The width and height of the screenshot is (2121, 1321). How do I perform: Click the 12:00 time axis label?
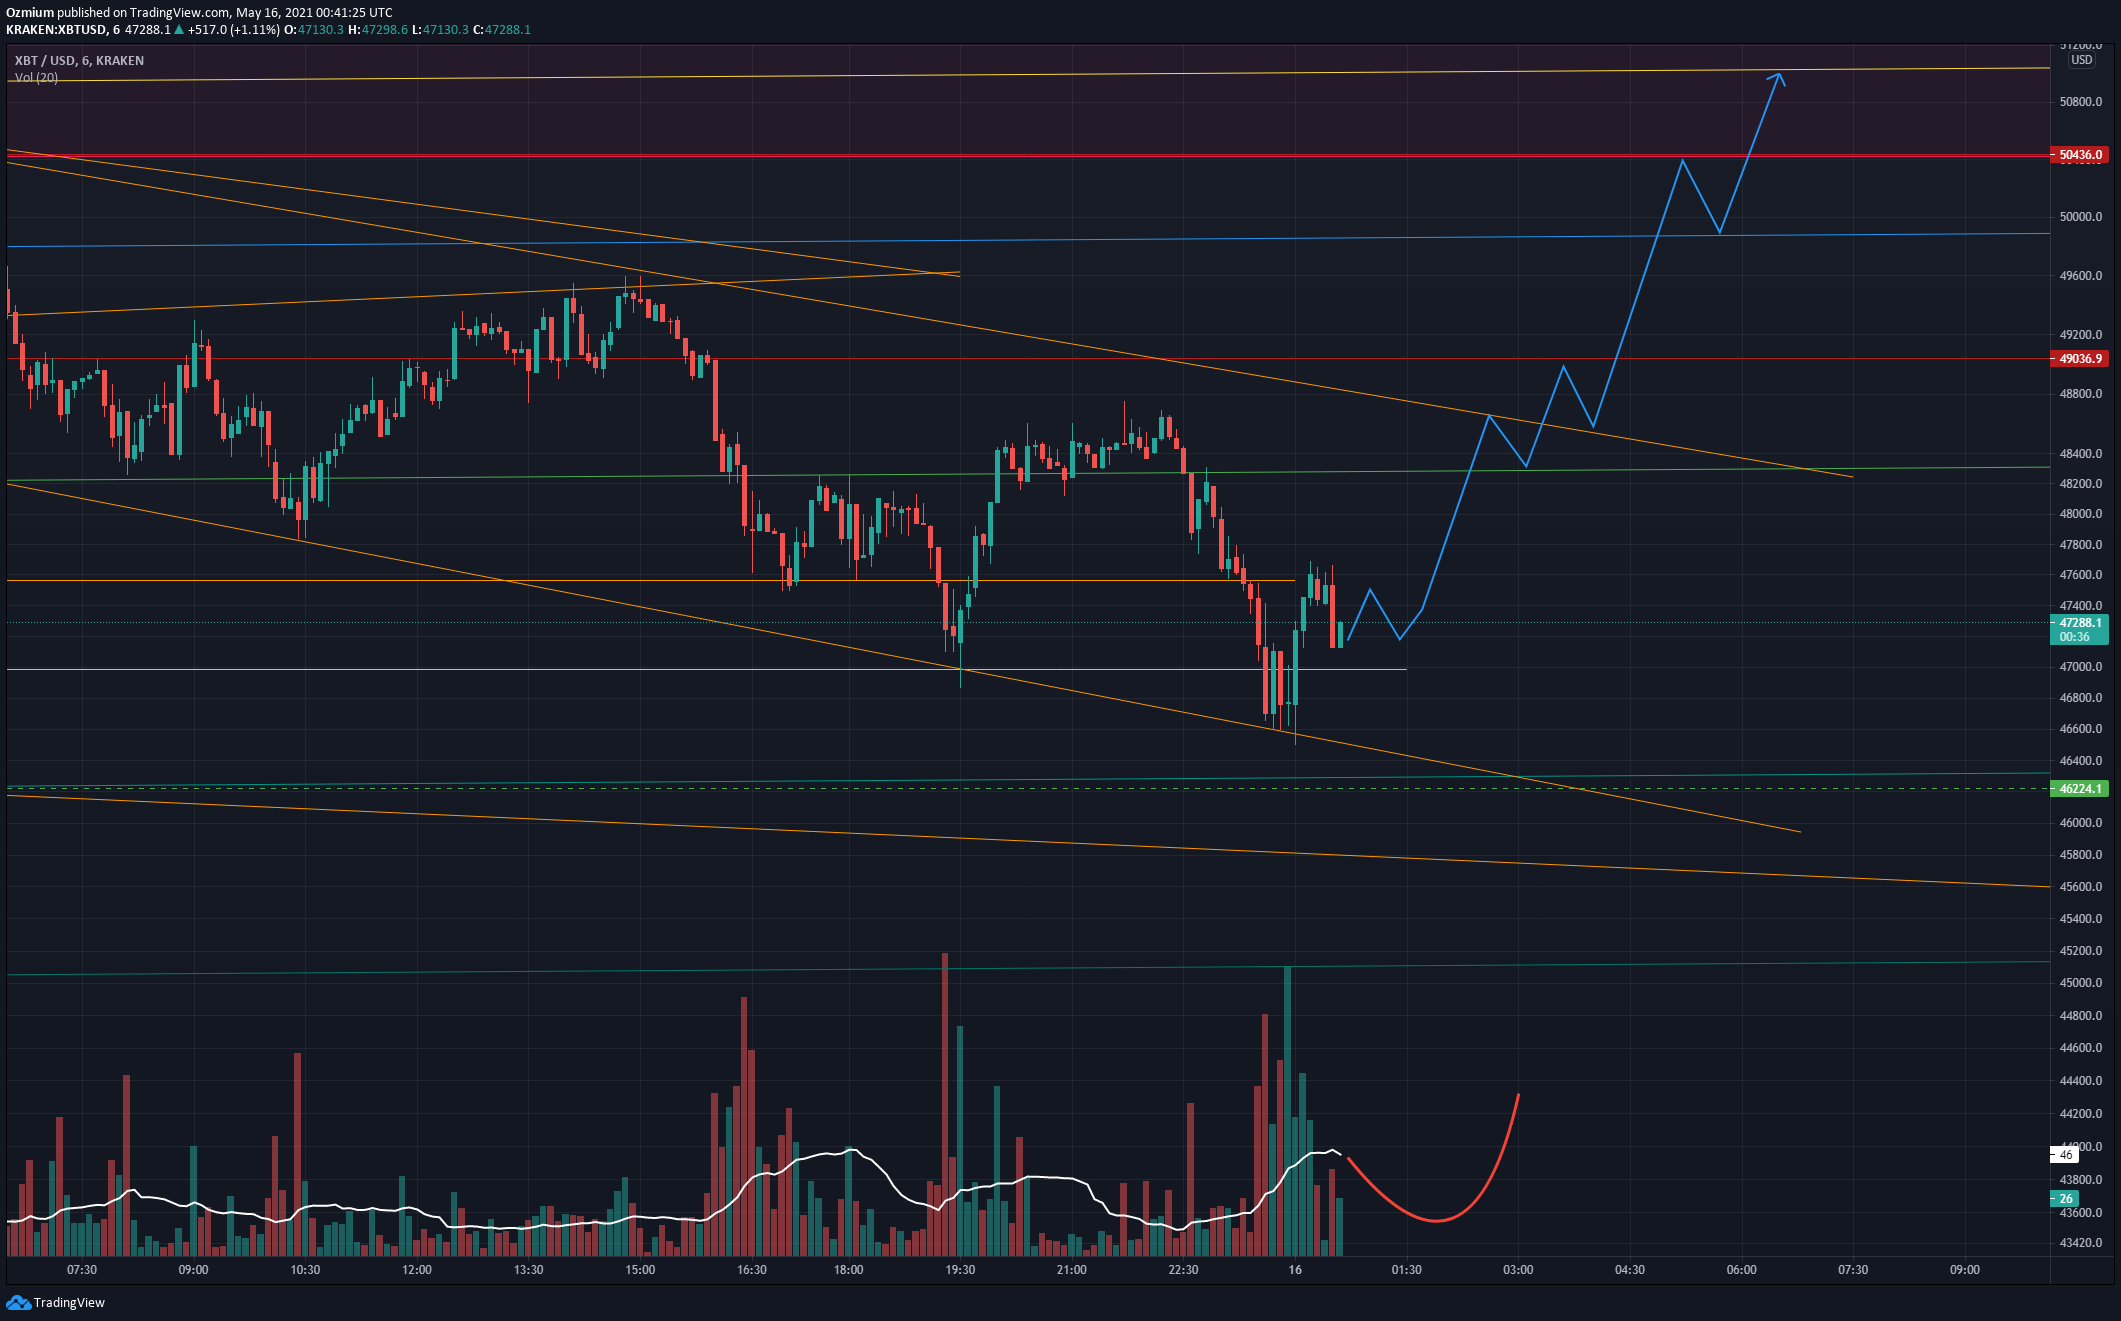pyautogui.click(x=417, y=1270)
